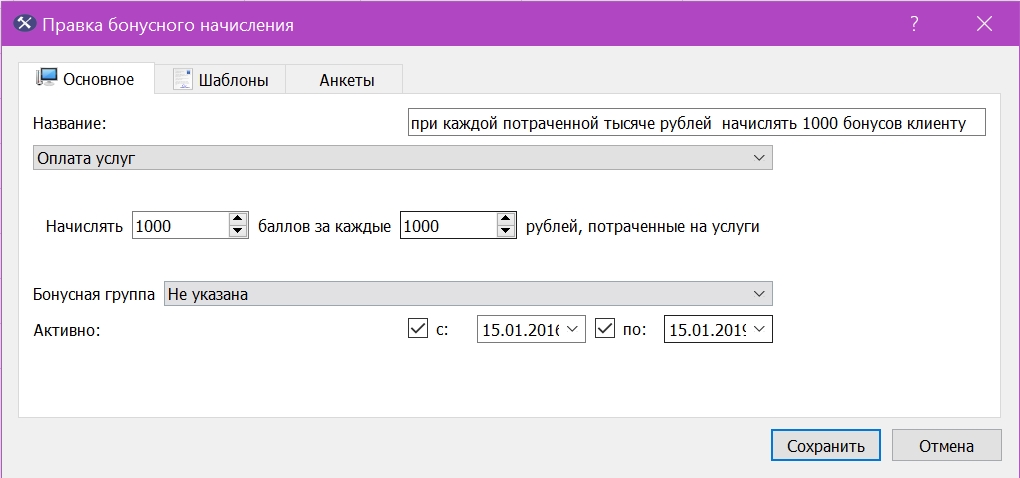Expand the Оплата услуг dropdown
The image size is (1020, 478).
[x=403, y=158]
